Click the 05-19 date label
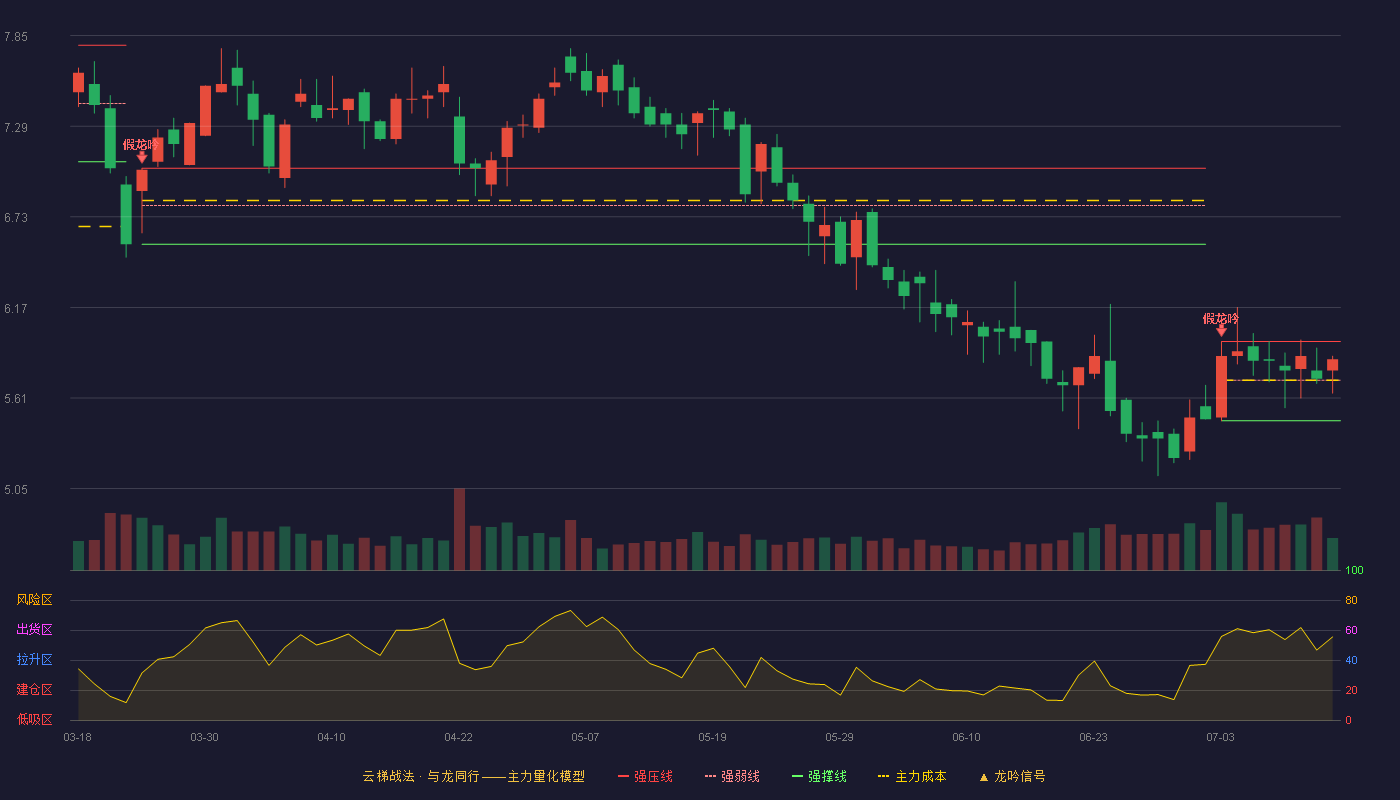This screenshot has height=800, width=1400. click(x=712, y=737)
